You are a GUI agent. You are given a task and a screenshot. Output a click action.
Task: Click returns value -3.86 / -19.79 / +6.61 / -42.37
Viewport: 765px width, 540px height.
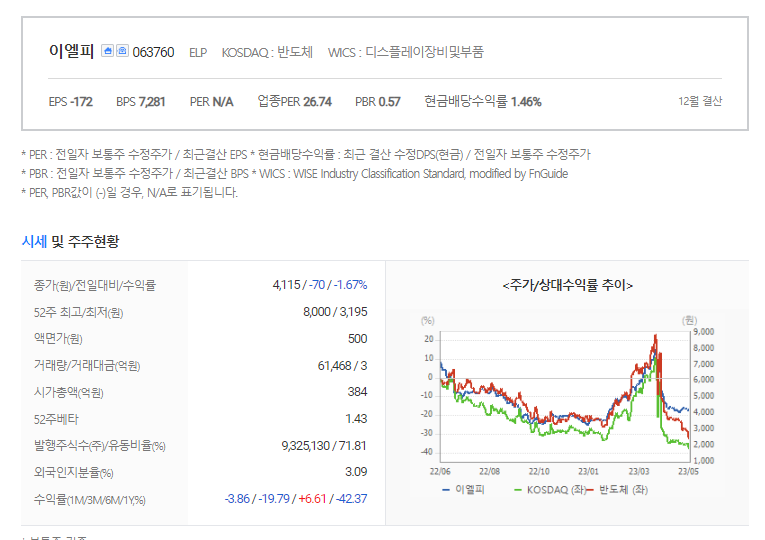pos(296,499)
